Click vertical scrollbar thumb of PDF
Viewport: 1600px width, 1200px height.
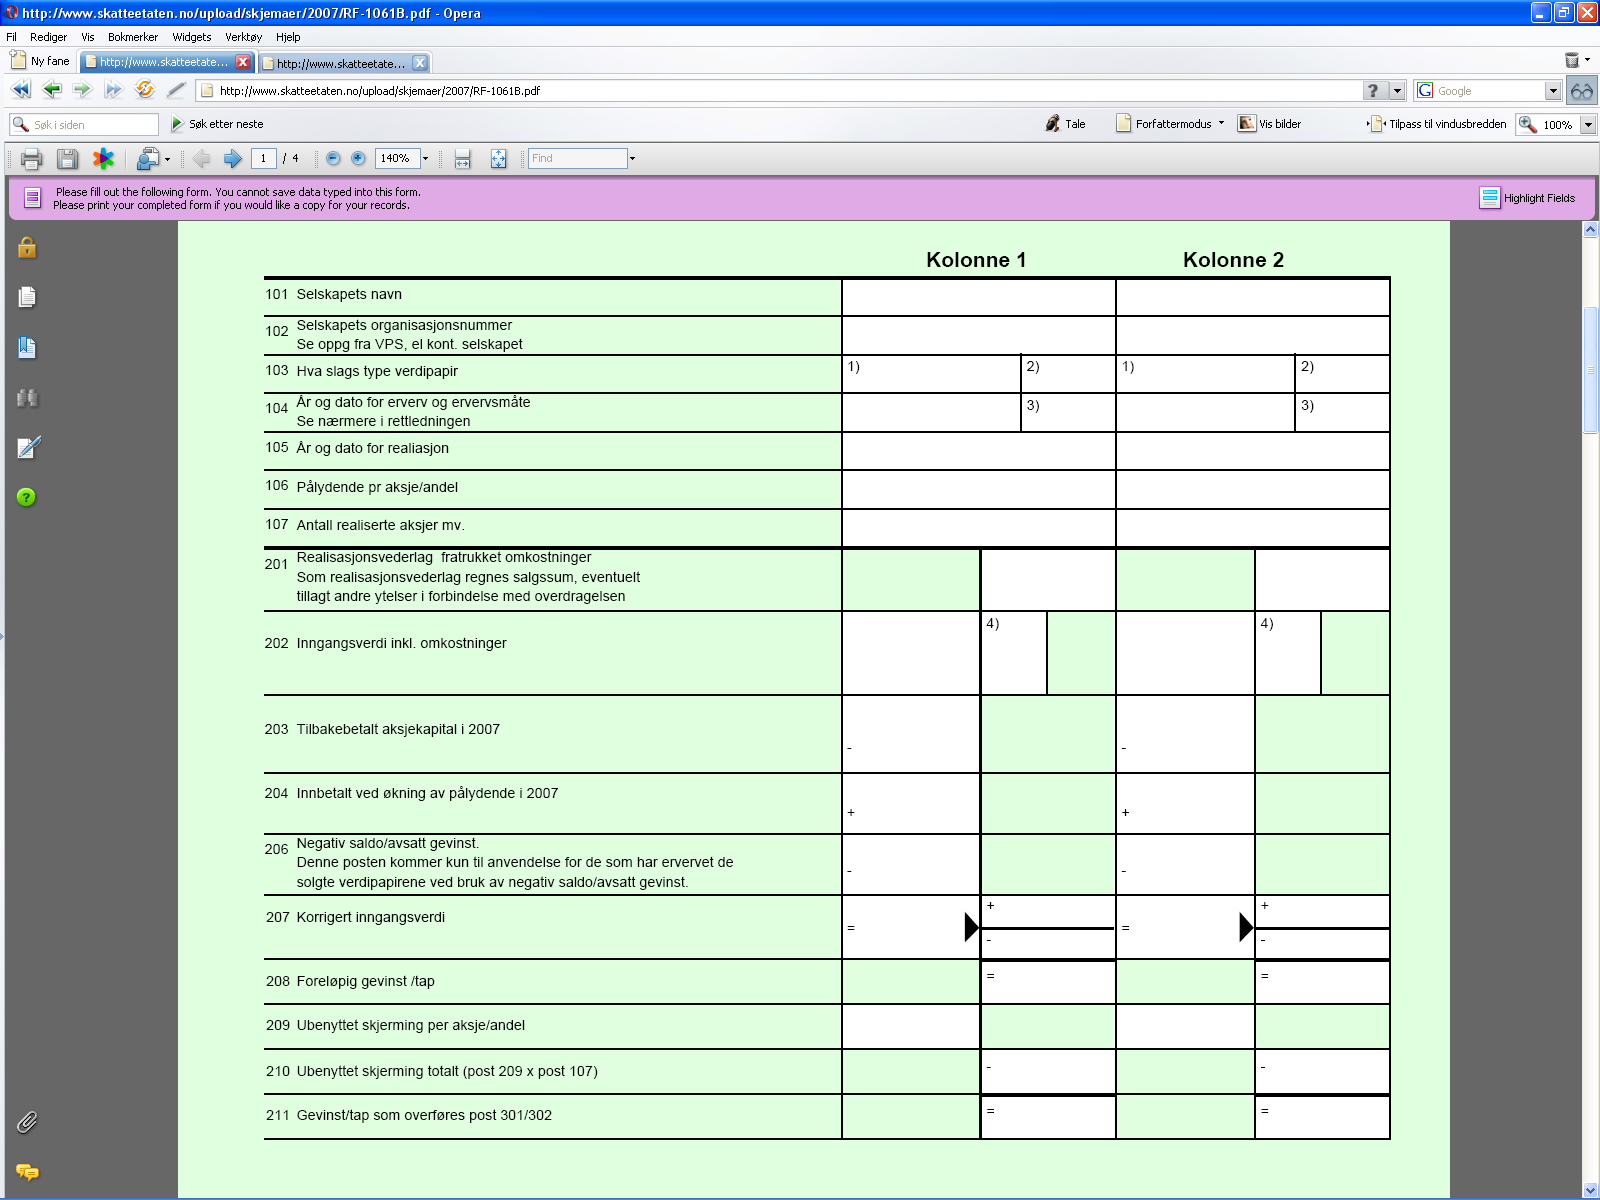1590,370
